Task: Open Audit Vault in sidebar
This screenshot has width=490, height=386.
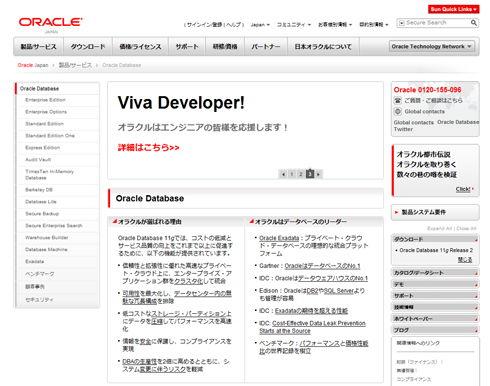Action: pyautogui.click(x=38, y=160)
